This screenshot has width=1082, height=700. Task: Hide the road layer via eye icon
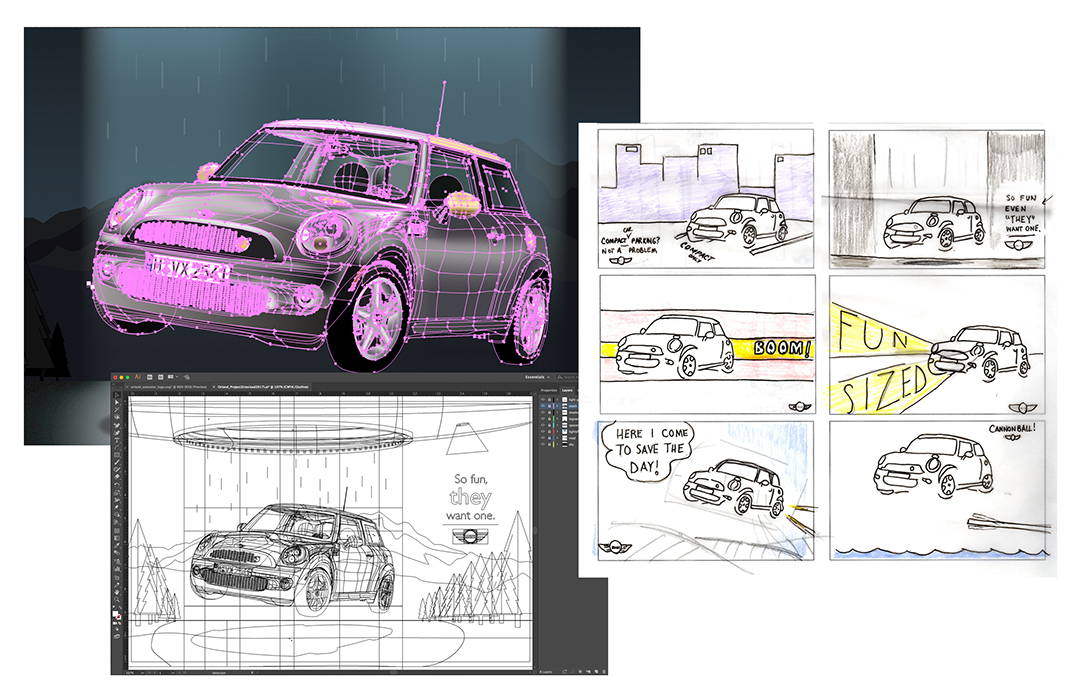(x=543, y=438)
